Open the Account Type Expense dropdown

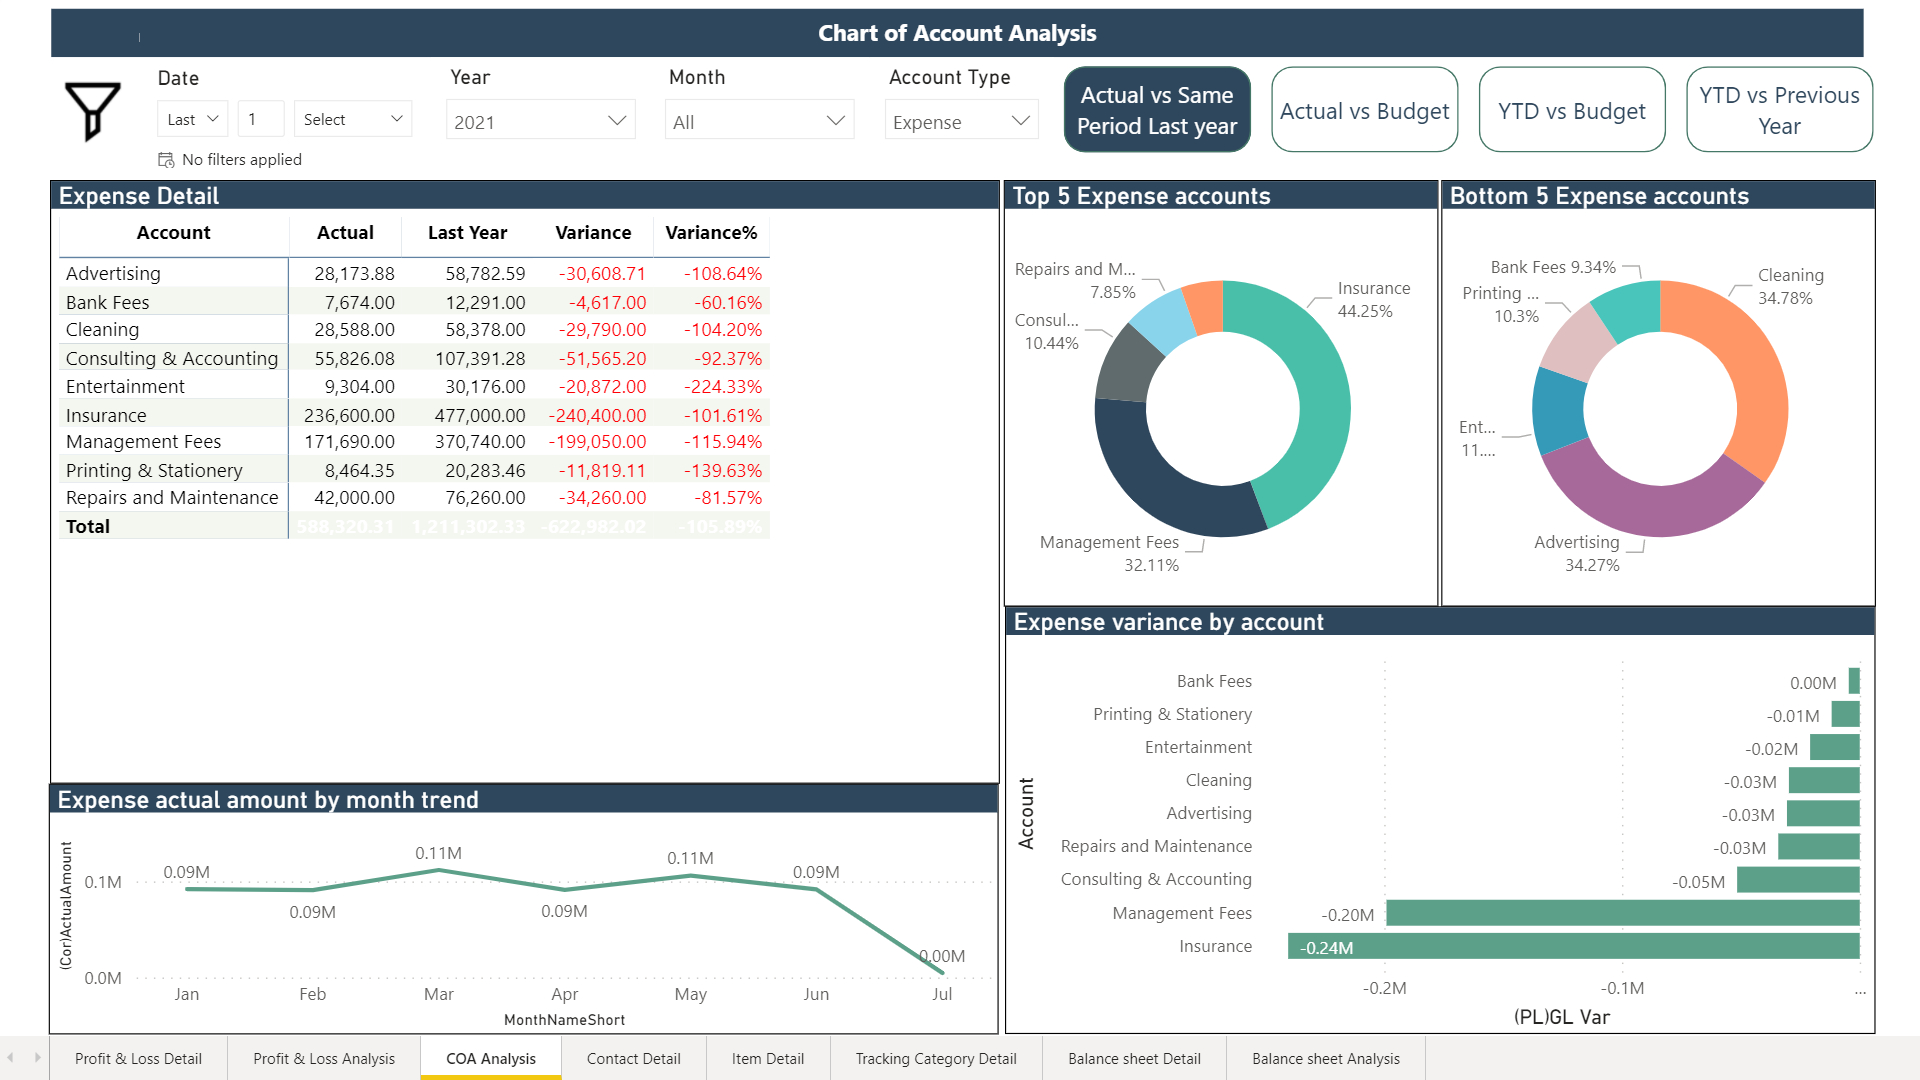click(962, 121)
